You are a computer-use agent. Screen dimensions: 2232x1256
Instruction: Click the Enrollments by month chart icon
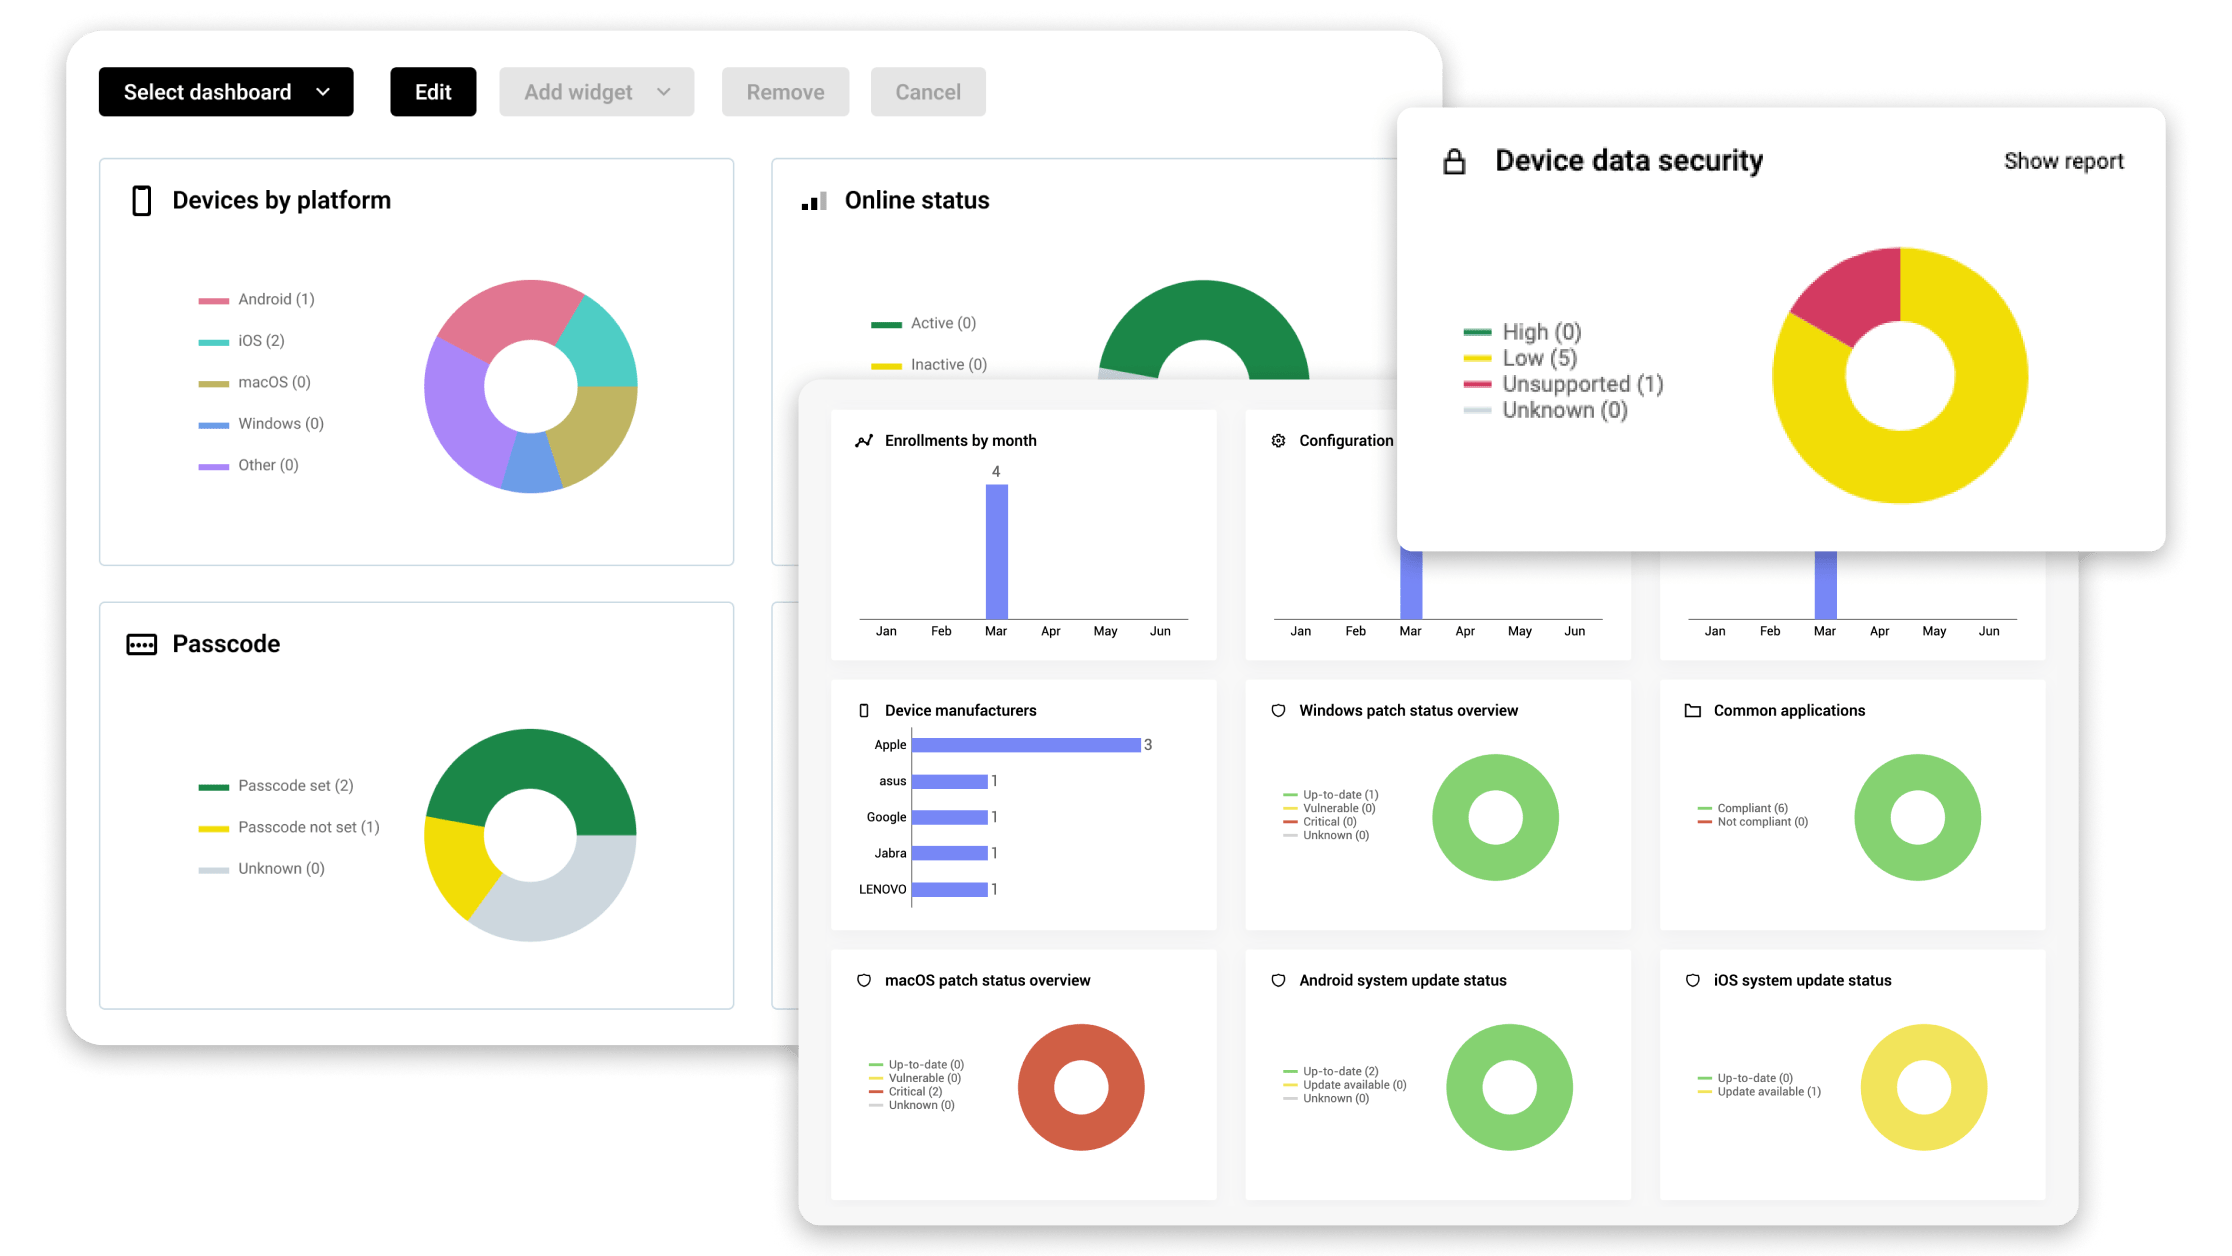point(864,441)
